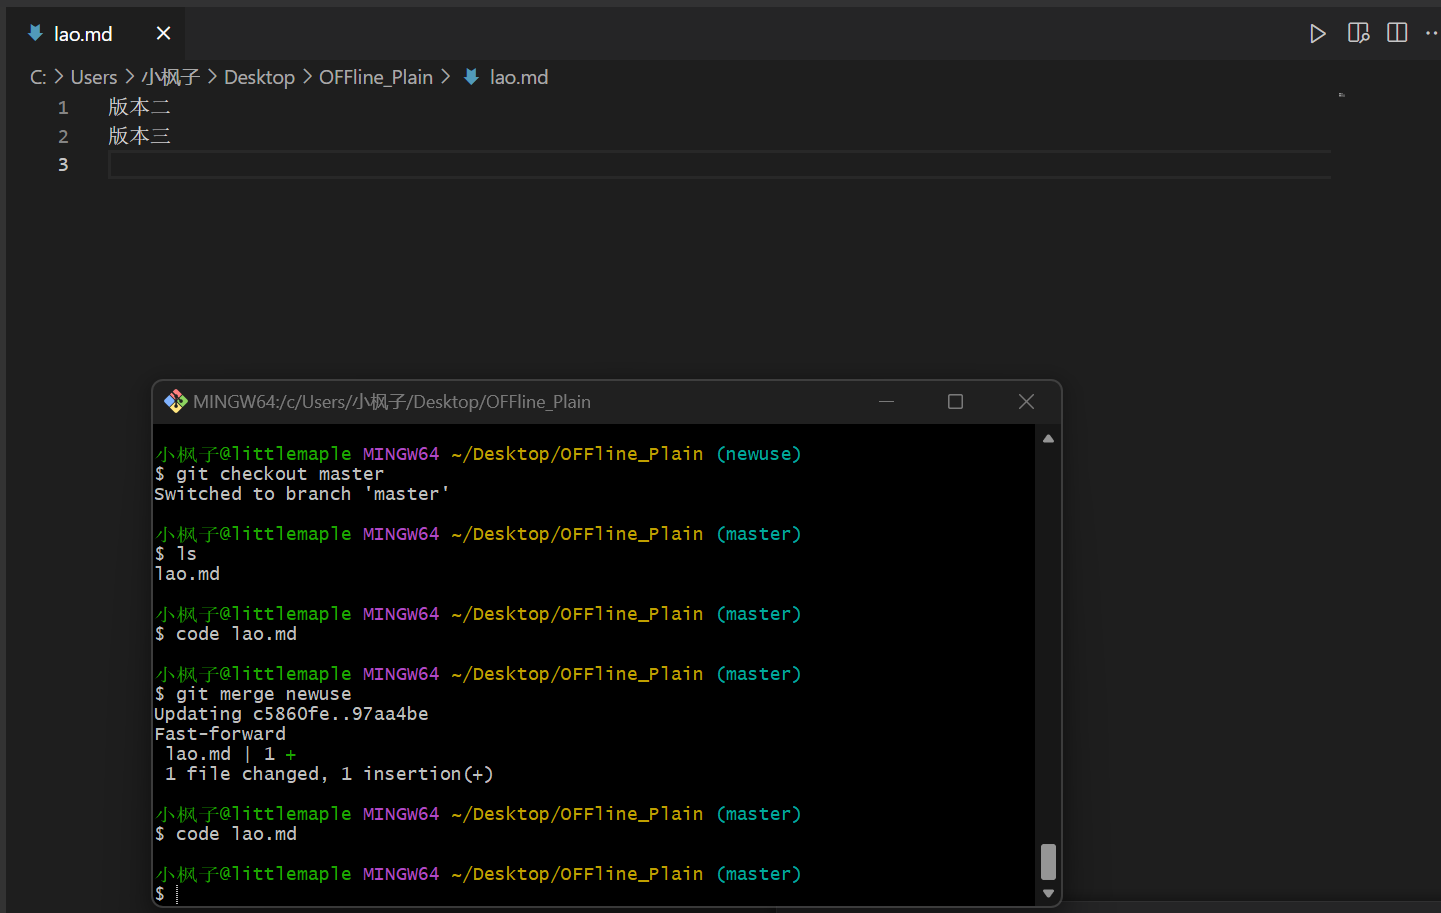Expand the OFFline_Plain breadcrumb folder
1441x913 pixels.
coord(375,77)
